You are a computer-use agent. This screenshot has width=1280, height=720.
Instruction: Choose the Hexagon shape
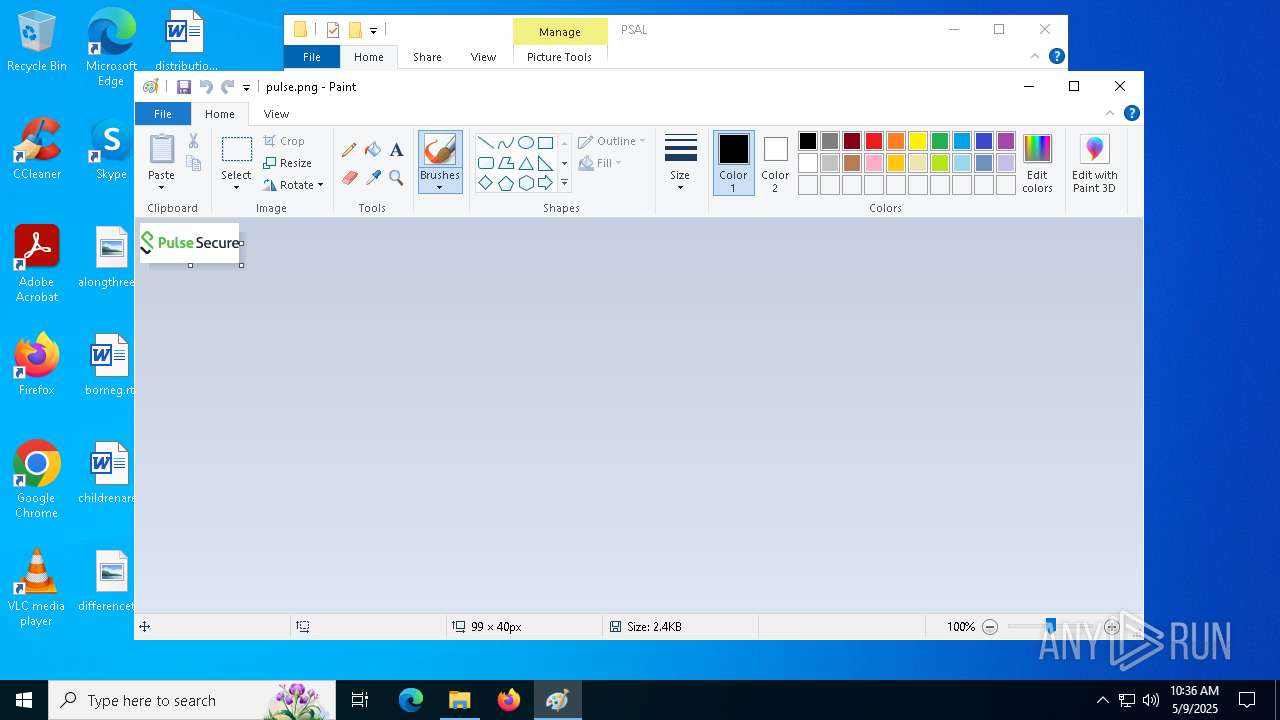tap(525, 183)
